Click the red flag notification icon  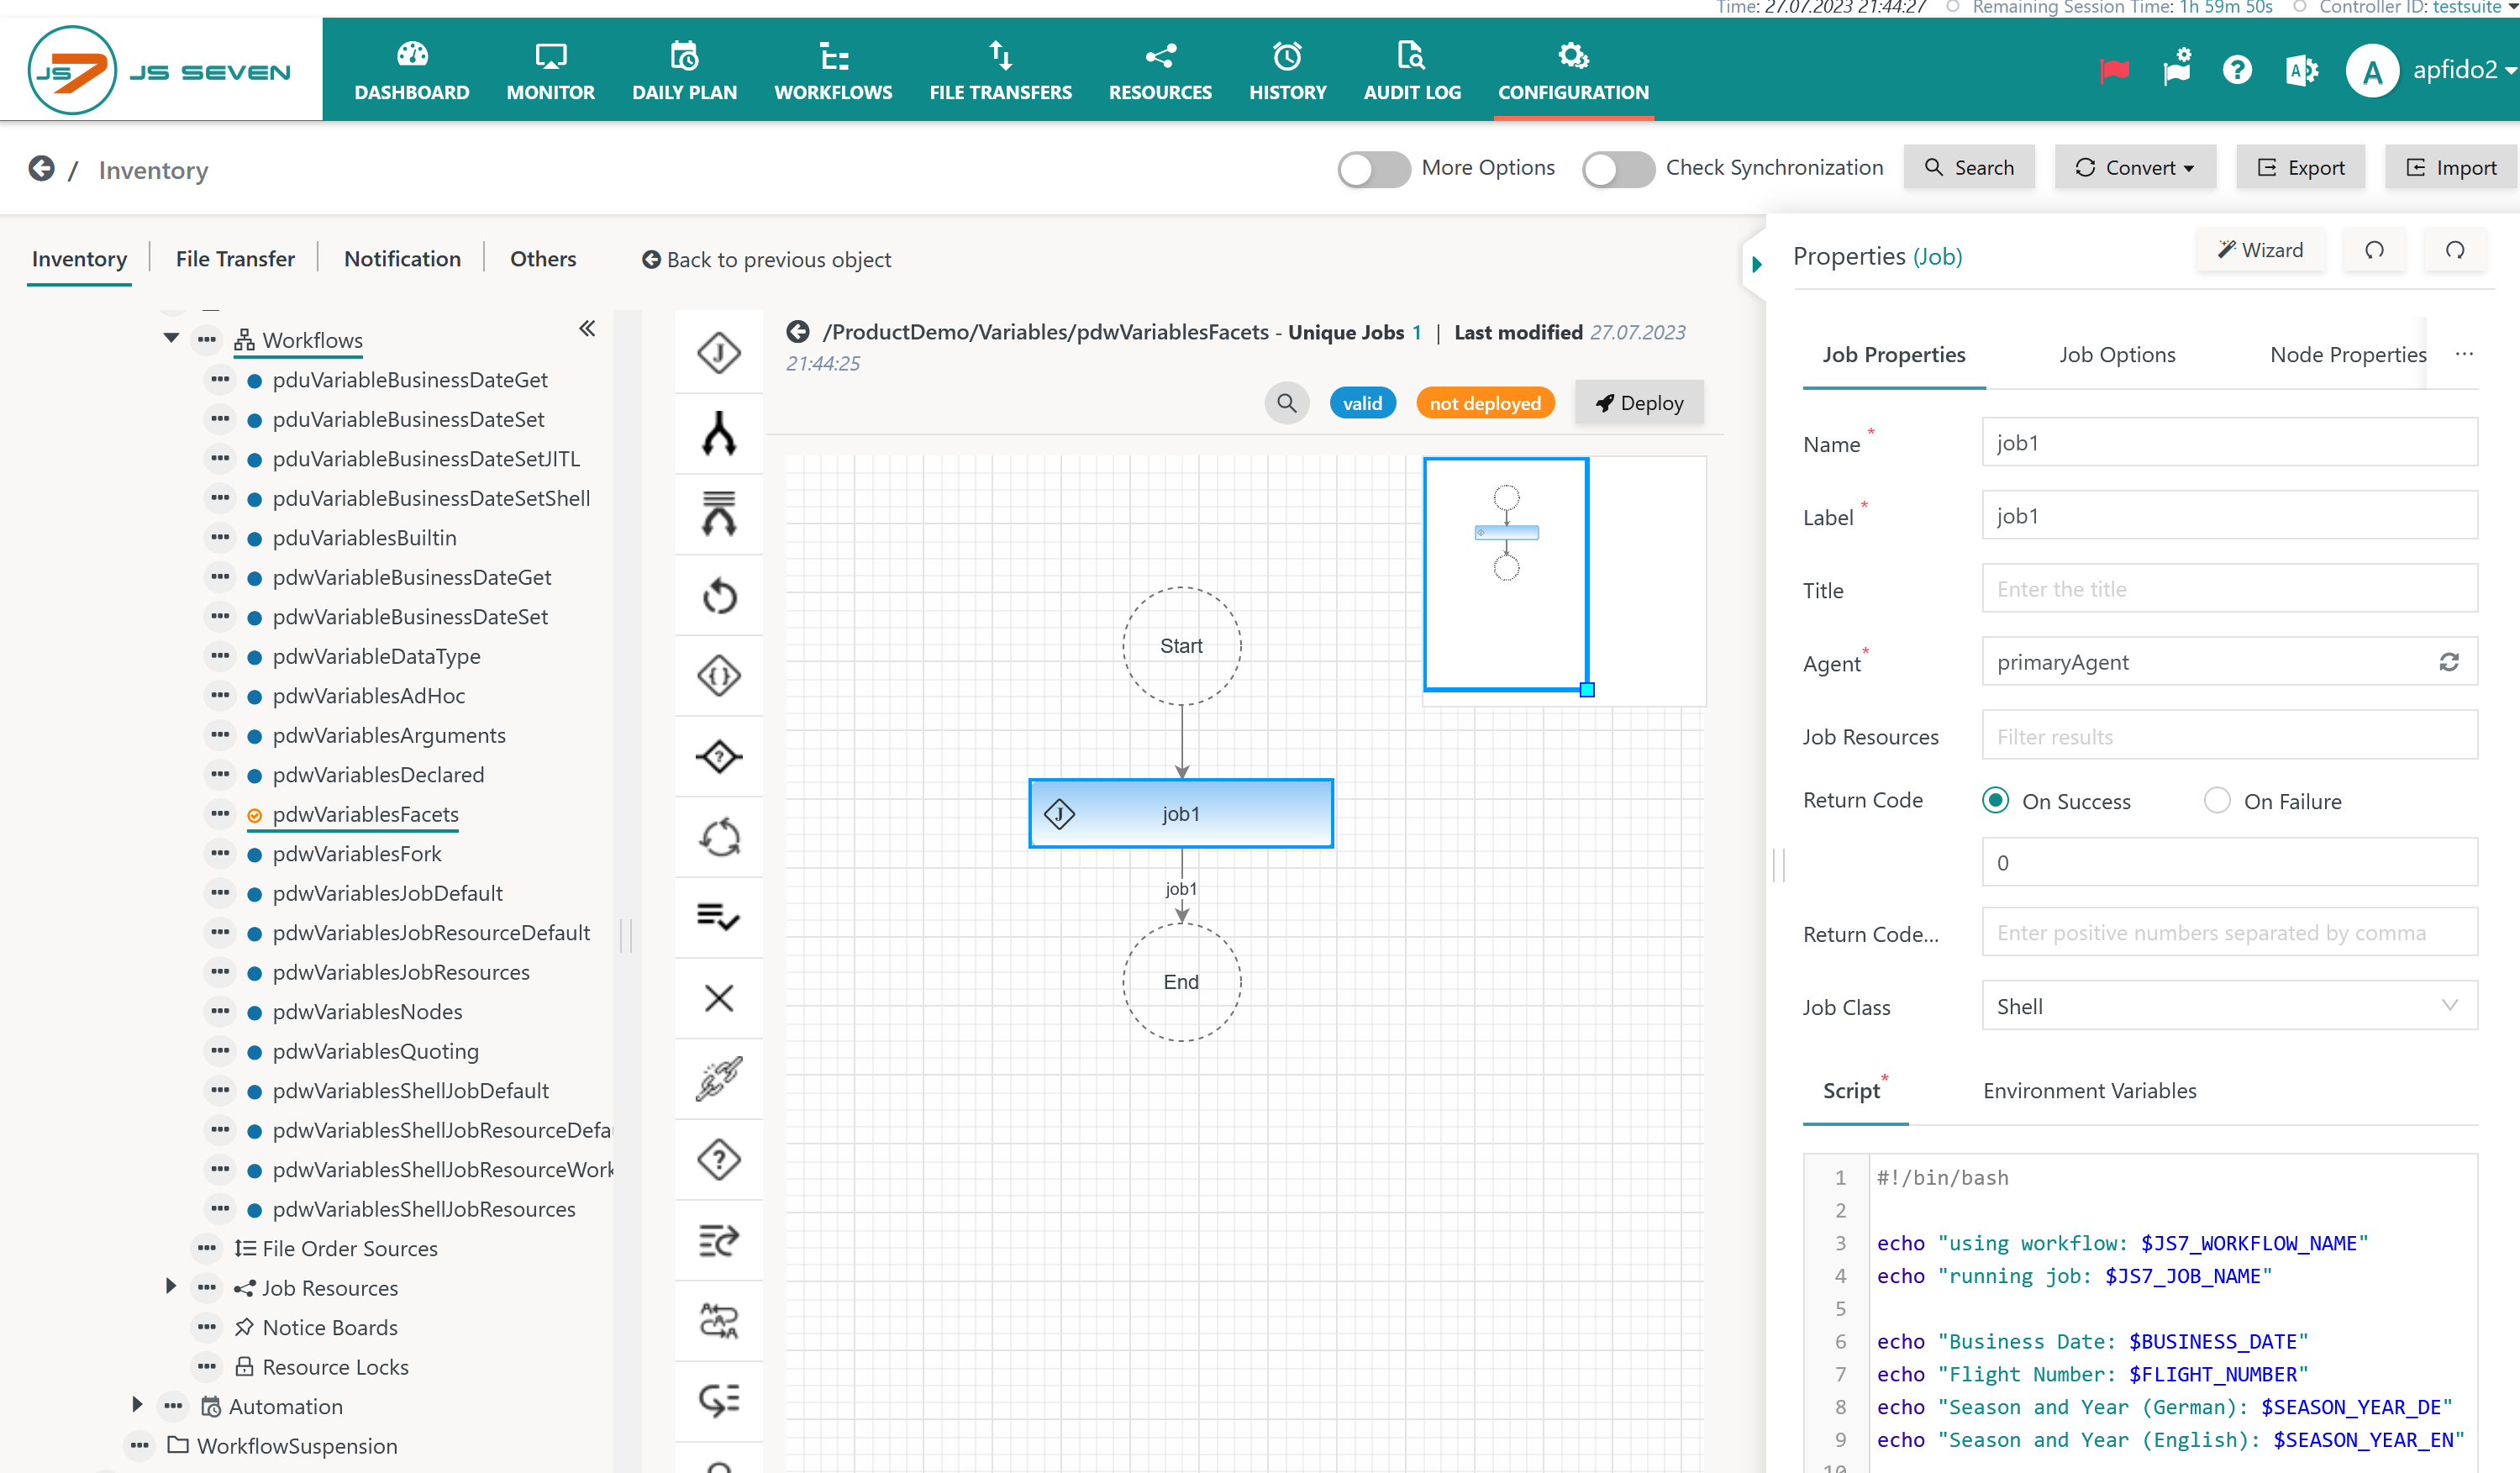(2114, 70)
